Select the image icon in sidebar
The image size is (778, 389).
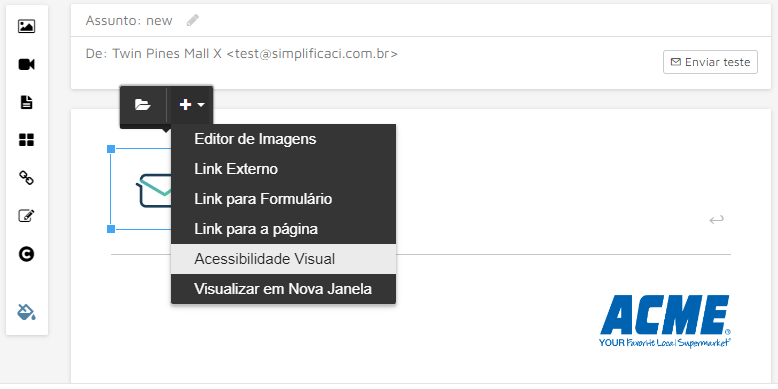pyautogui.click(x=26, y=26)
